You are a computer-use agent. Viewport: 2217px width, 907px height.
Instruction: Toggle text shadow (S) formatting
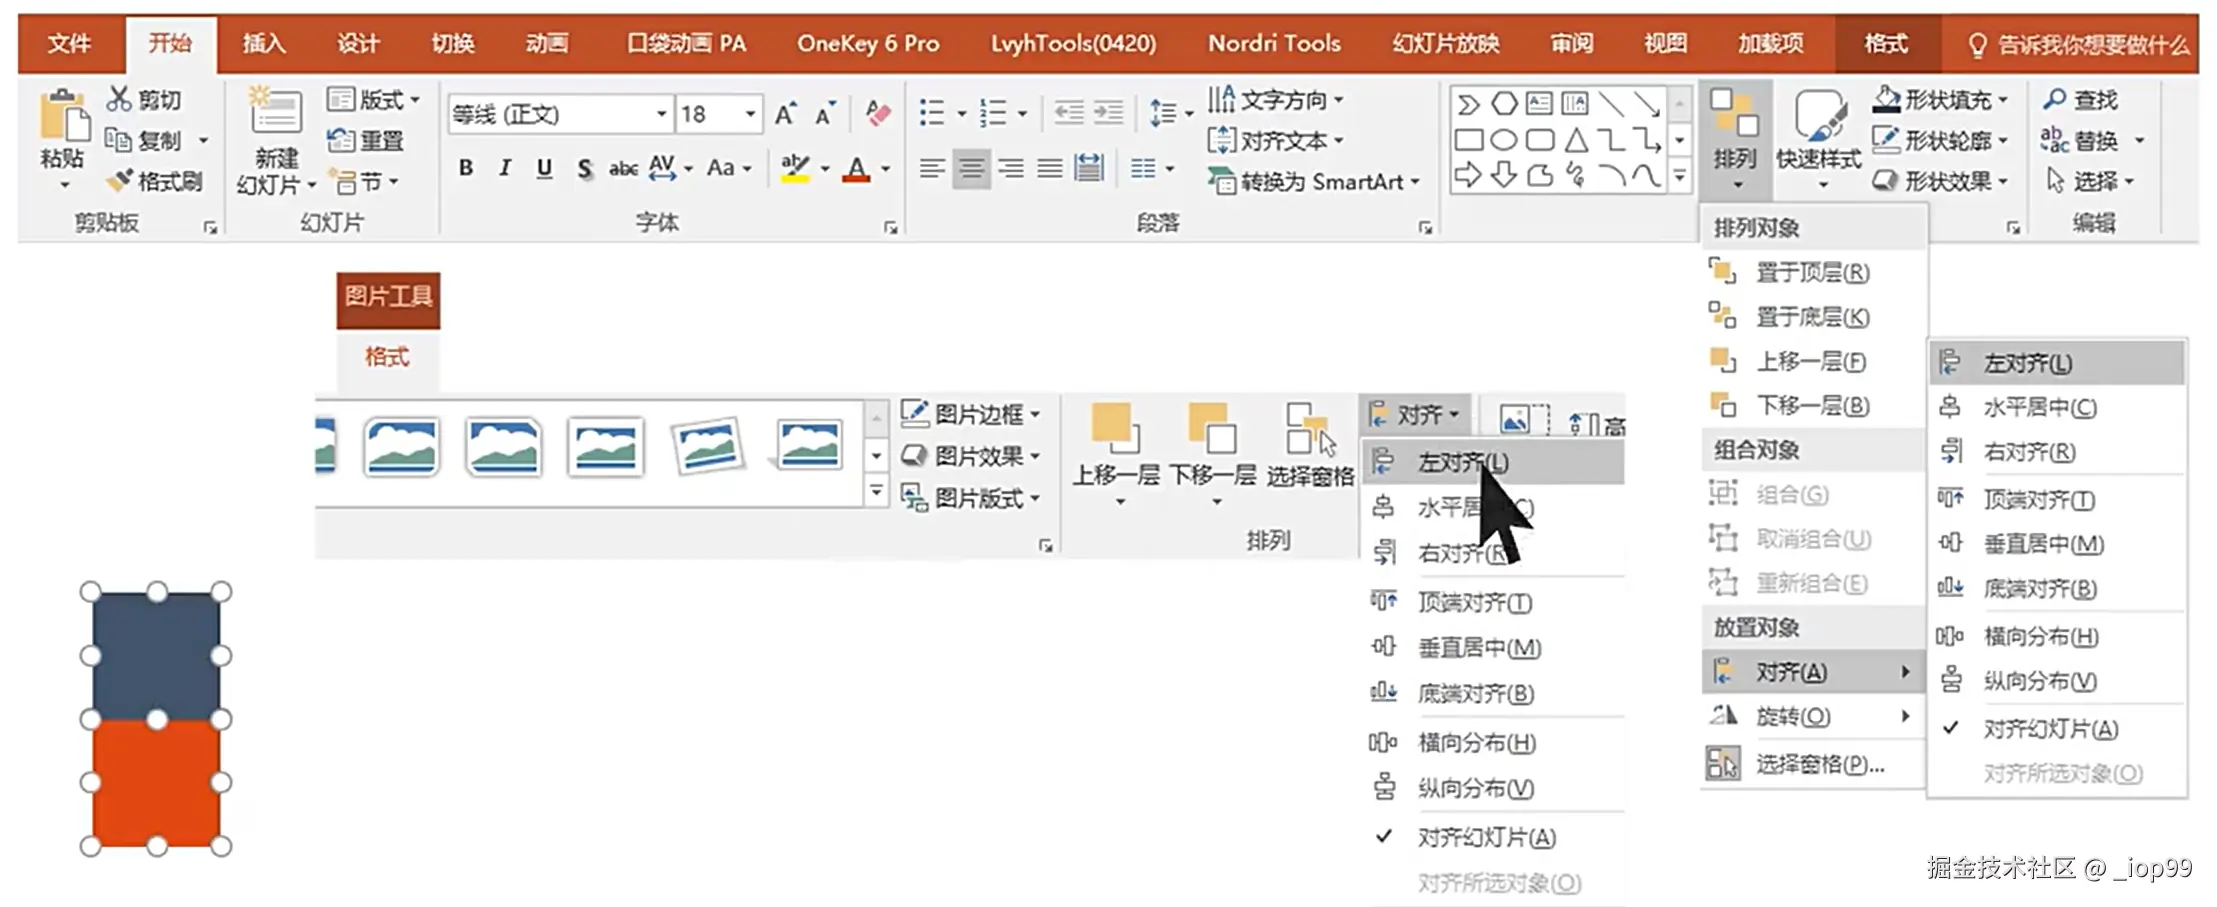(x=585, y=168)
